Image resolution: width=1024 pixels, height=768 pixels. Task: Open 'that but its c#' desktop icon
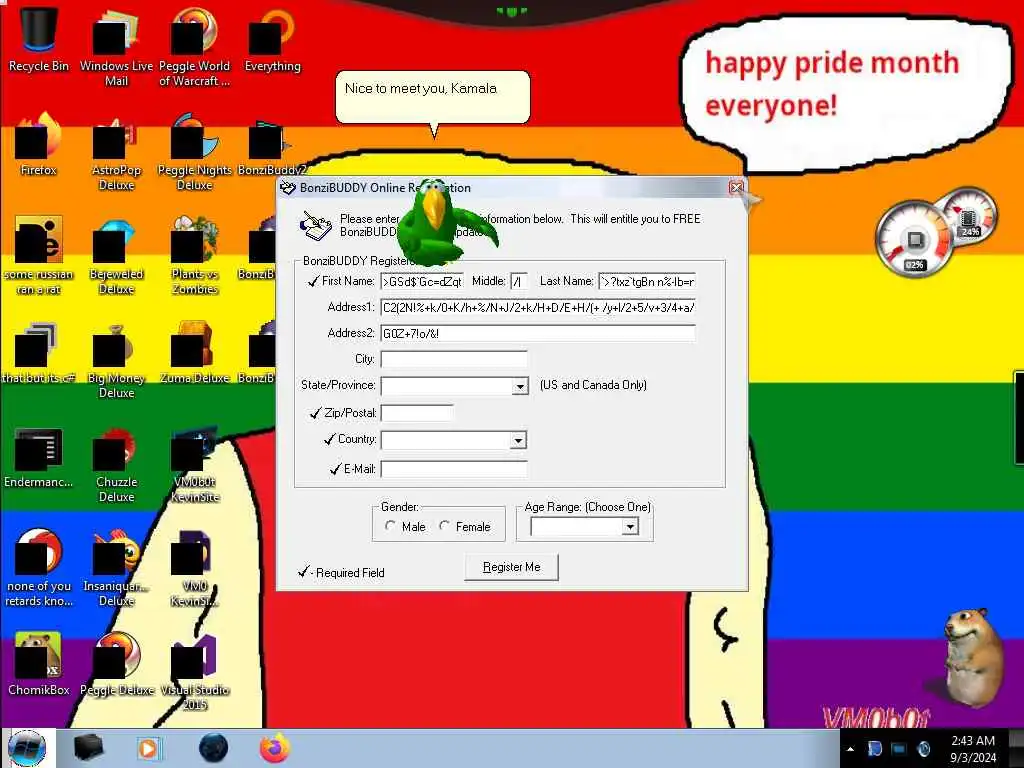coord(39,353)
